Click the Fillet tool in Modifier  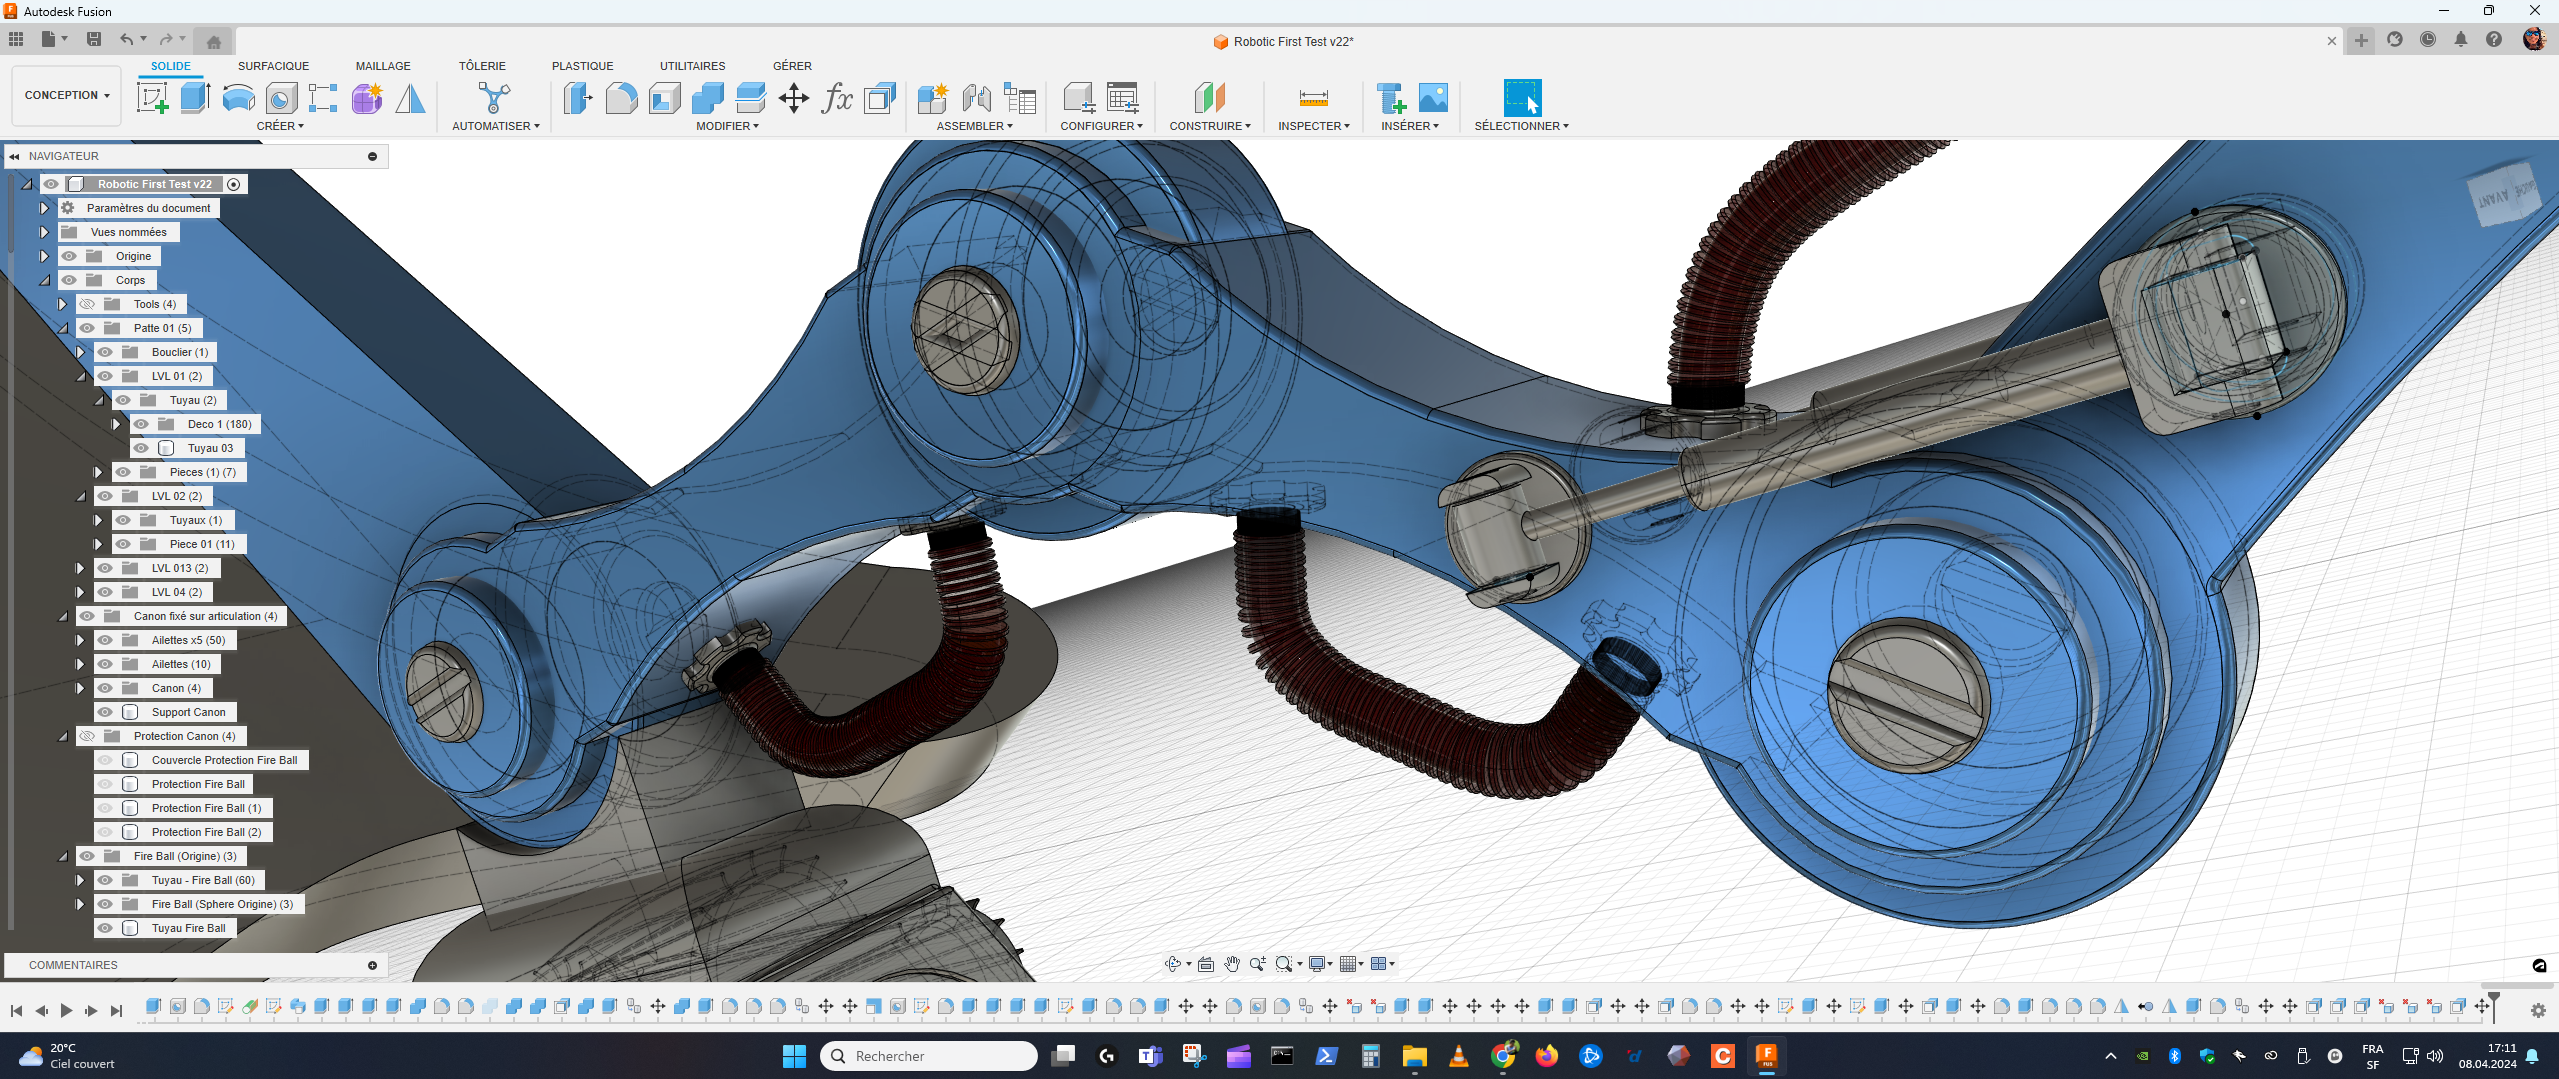click(621, 98)
